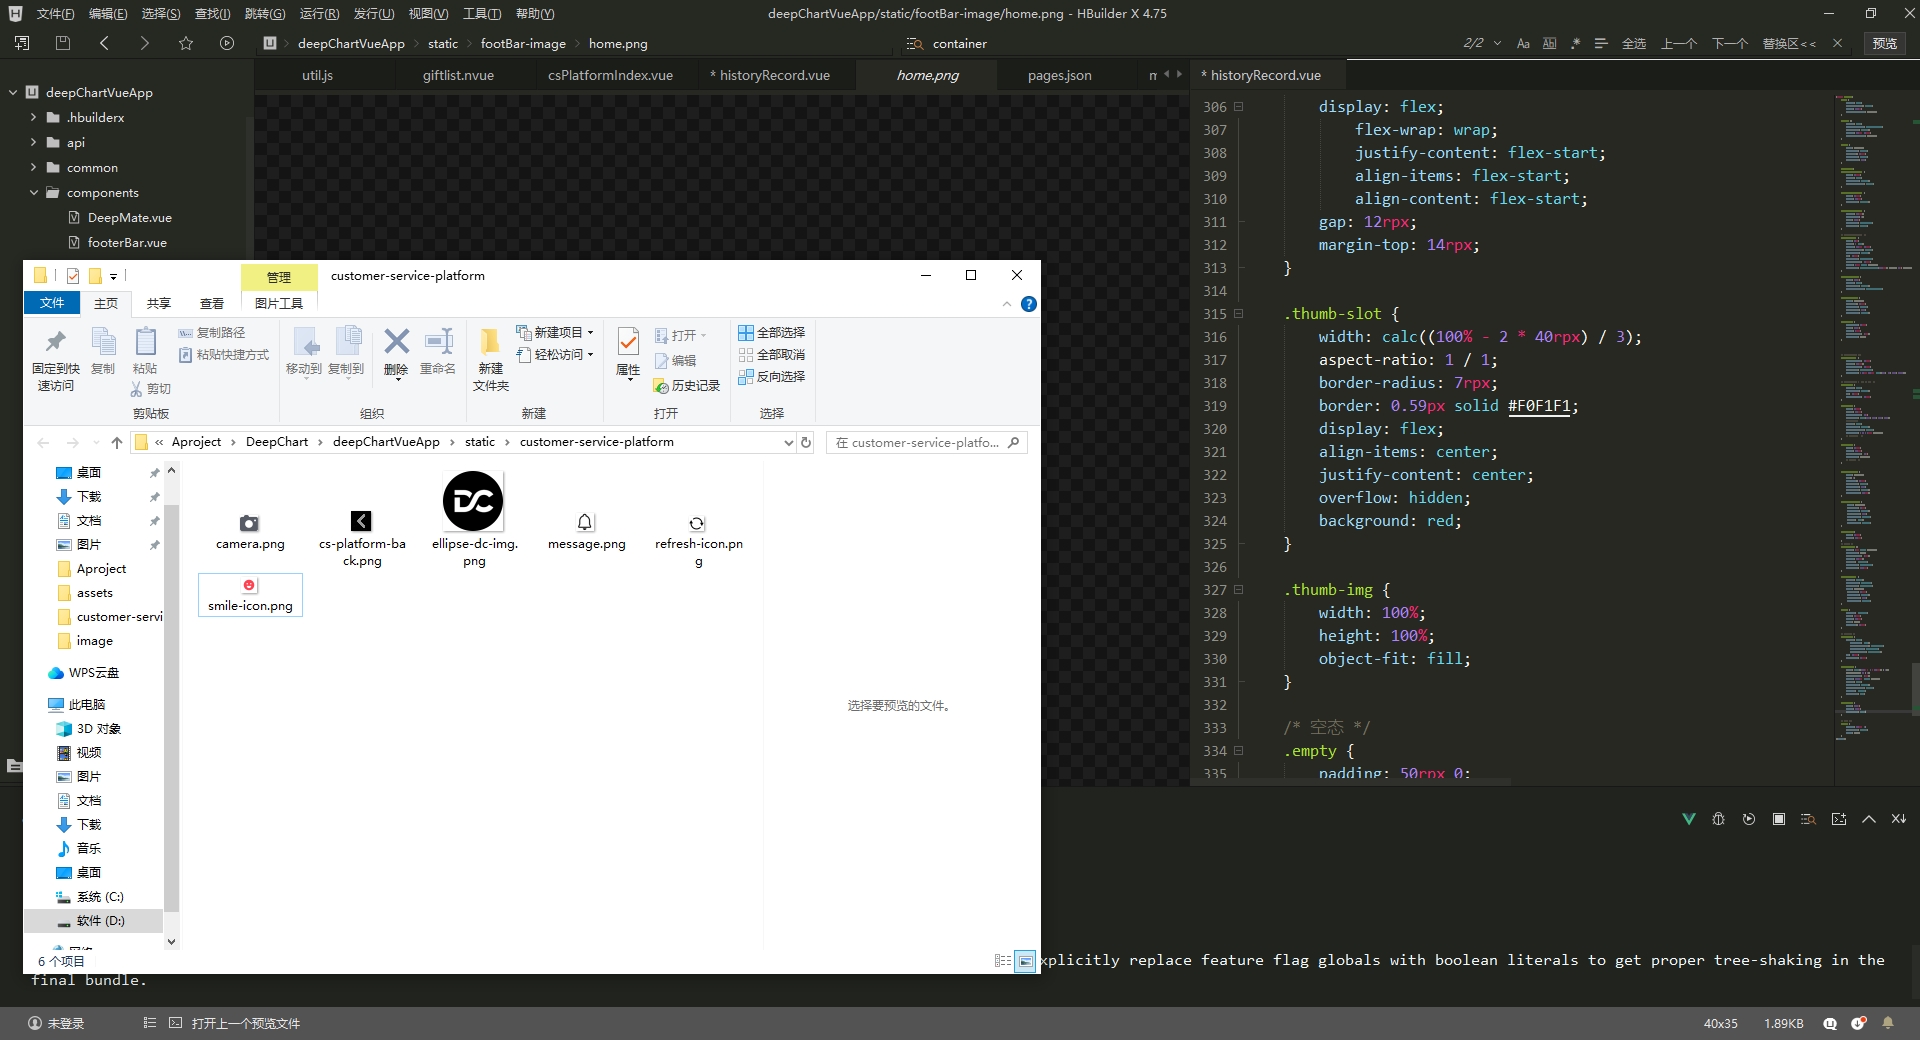Expand the api folder in project tree
The width and height of the screenshot is (1920, 1040).
[34, 142]
